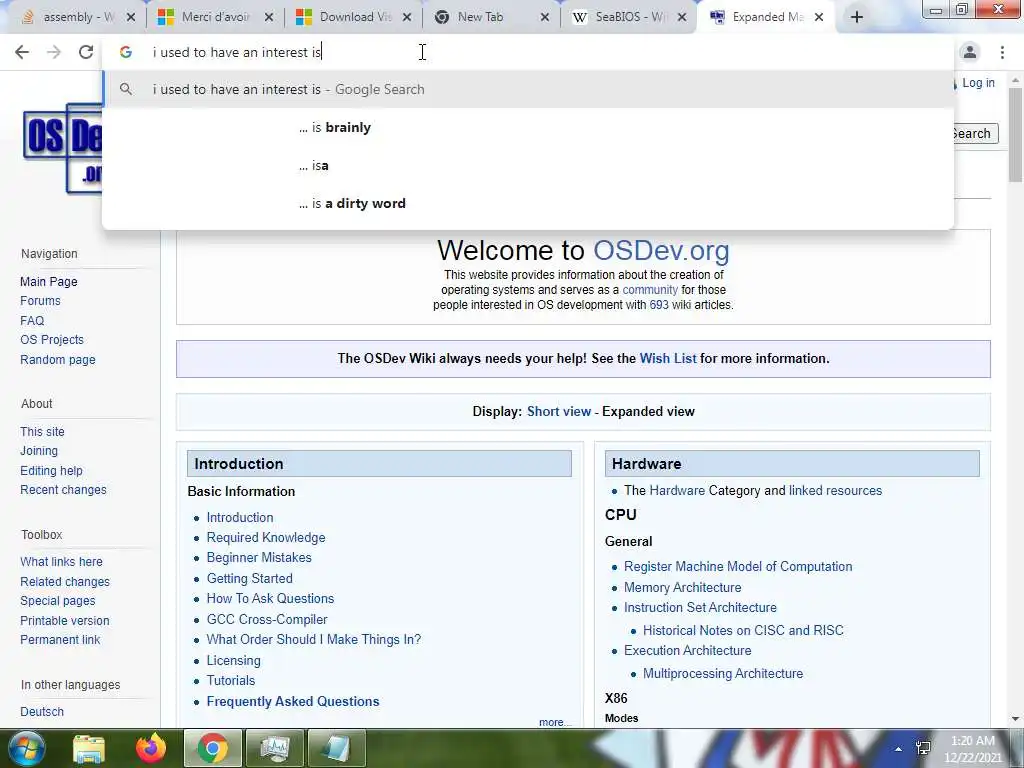Open the Memory Architecture link
Image resolution: width=1024 pixels, height=768 pixels.
(x=682, y=588)
